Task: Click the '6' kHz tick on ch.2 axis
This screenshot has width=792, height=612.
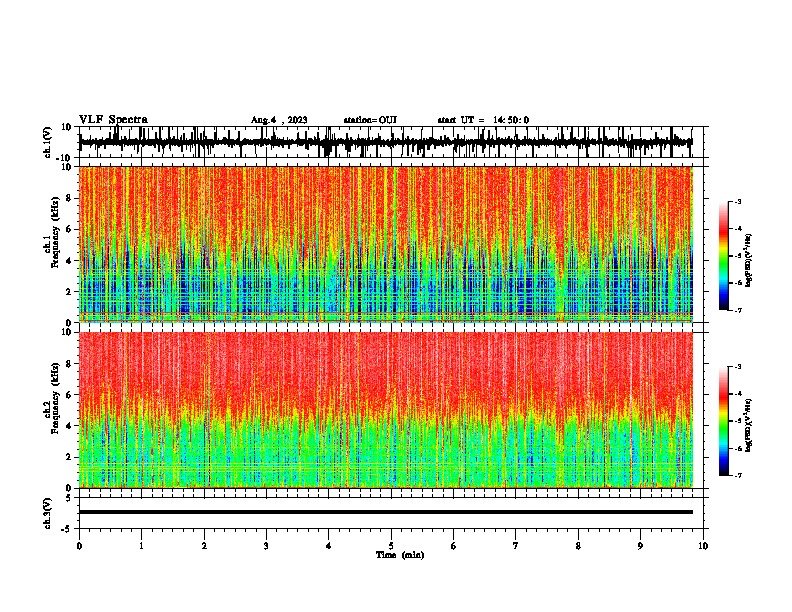Action: pos(69,395)
